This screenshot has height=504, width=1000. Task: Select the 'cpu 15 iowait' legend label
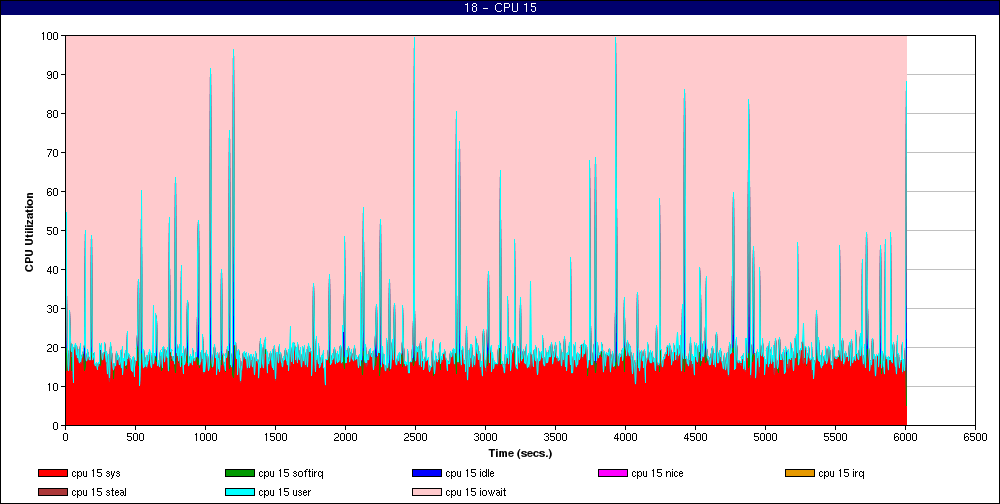[476, 493]
